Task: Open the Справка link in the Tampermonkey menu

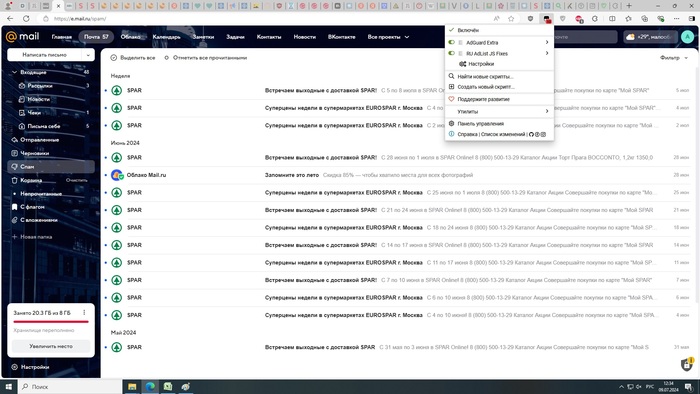Action: point(467,134)
